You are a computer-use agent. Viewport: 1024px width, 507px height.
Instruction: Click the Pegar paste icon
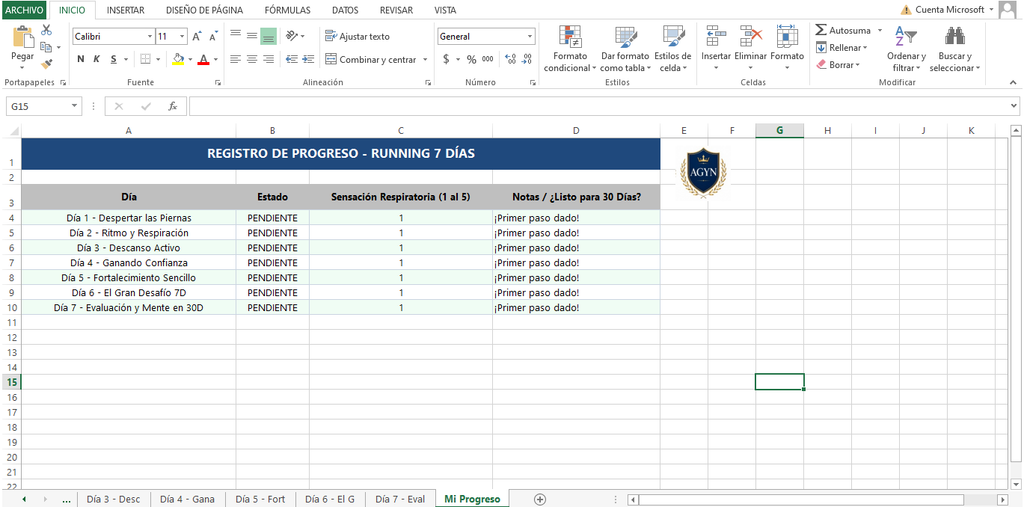24,37
